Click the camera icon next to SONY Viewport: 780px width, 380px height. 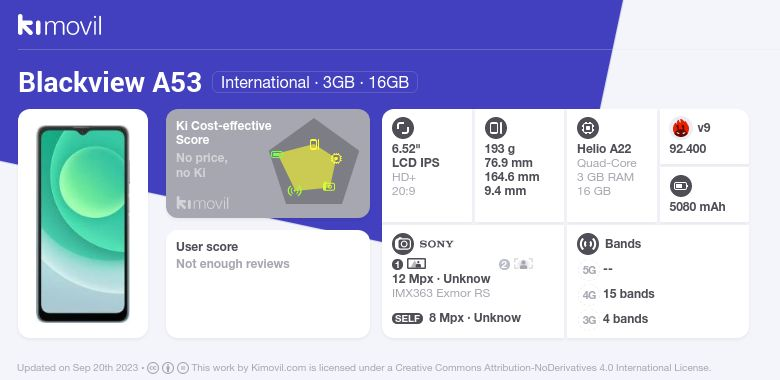coord(403,244)
